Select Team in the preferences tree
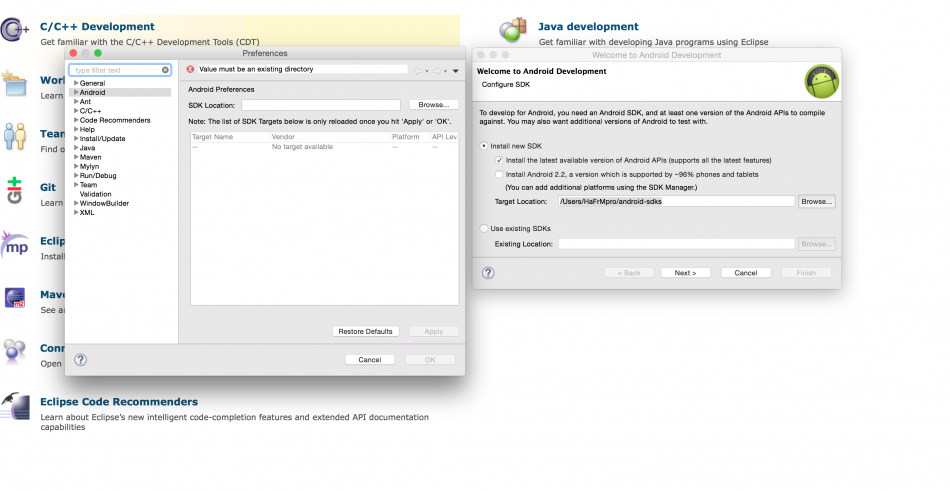950x491 pixels. tap(88, 185)
